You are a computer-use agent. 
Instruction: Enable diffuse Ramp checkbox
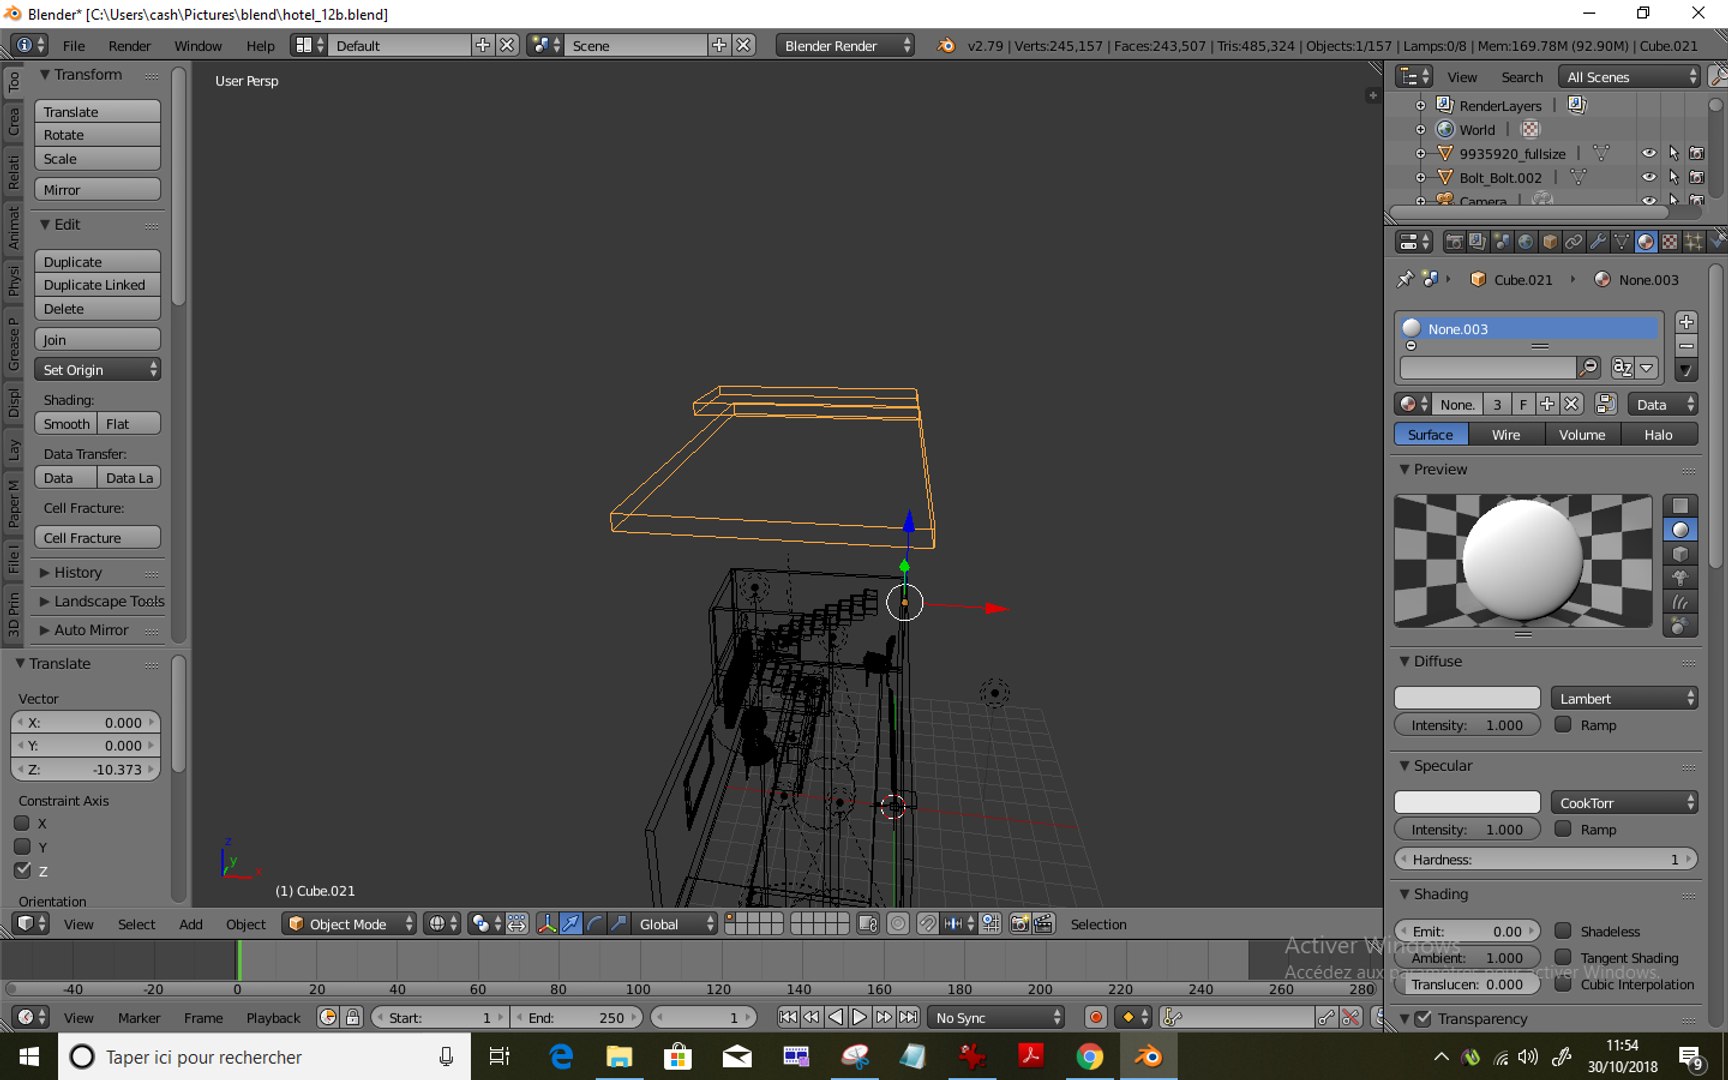[1563, 725]
